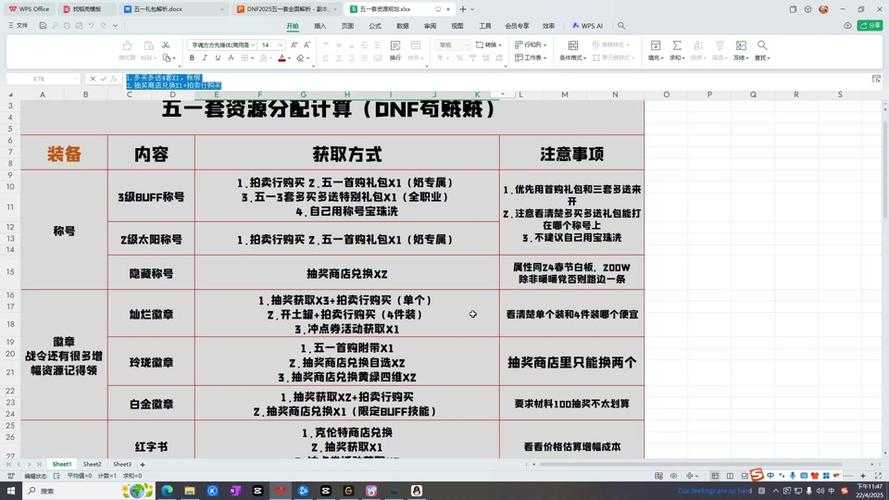
Task: Open the rows and columns (行和列) dropdown
Action: 531,45
